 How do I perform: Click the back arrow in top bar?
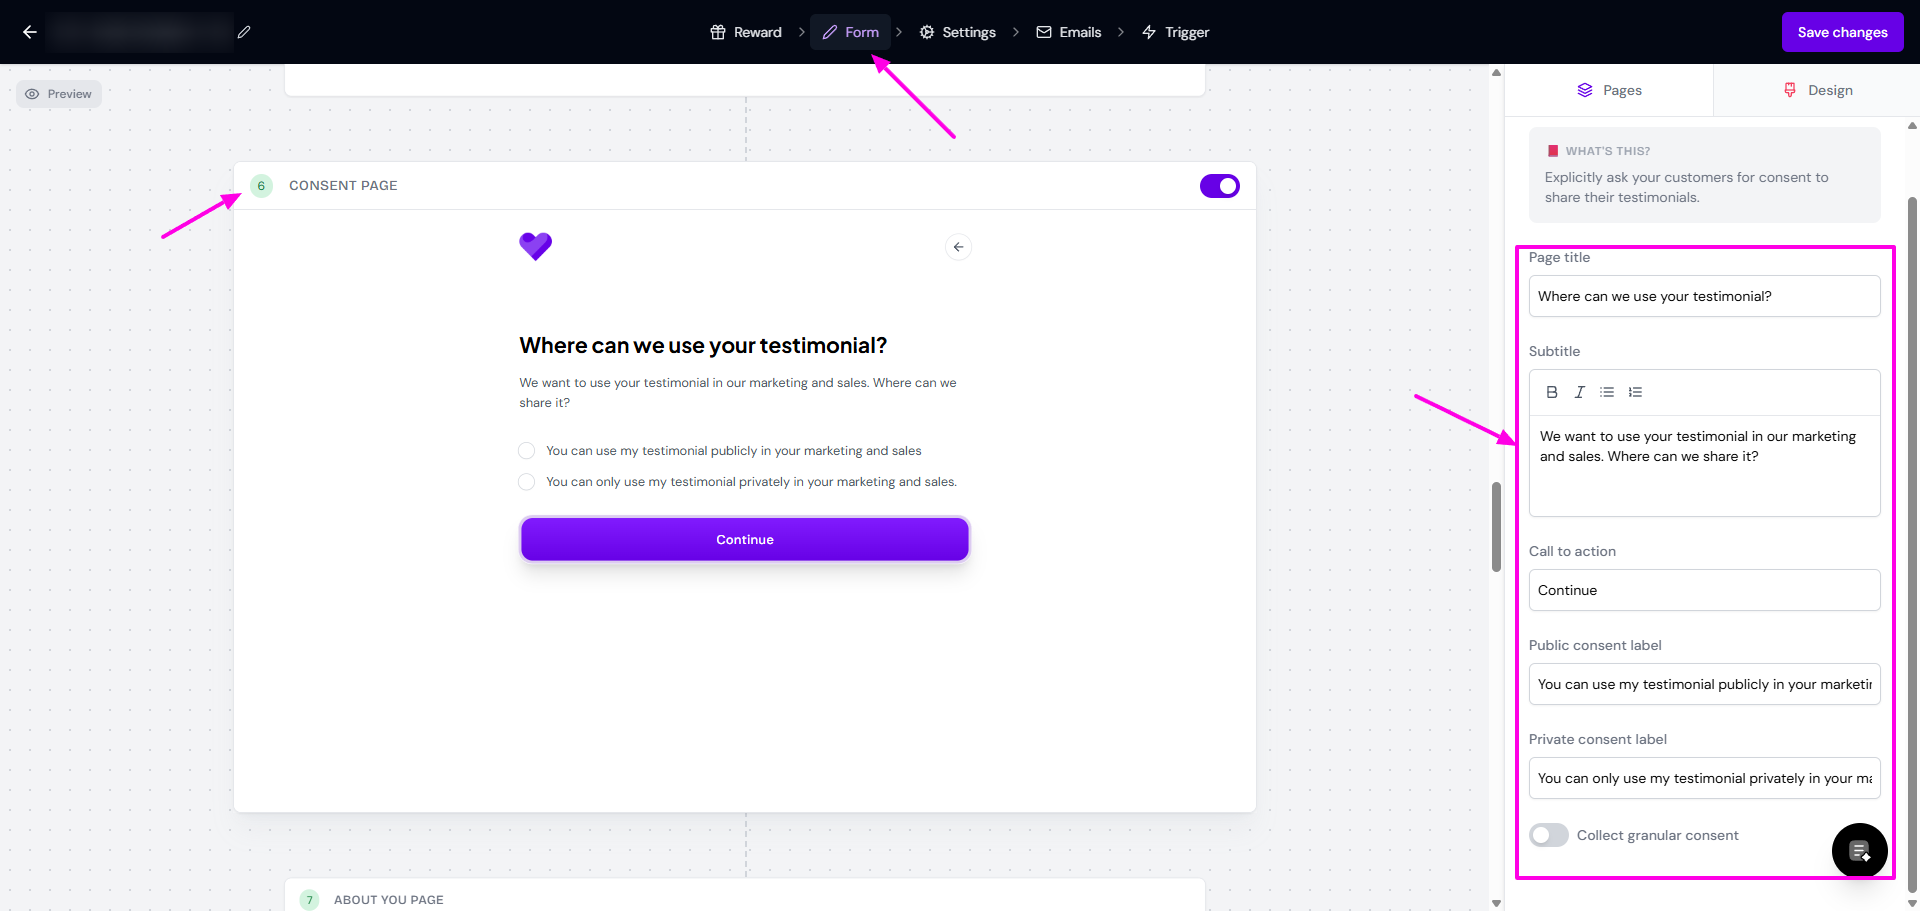[x=30, y=32]
